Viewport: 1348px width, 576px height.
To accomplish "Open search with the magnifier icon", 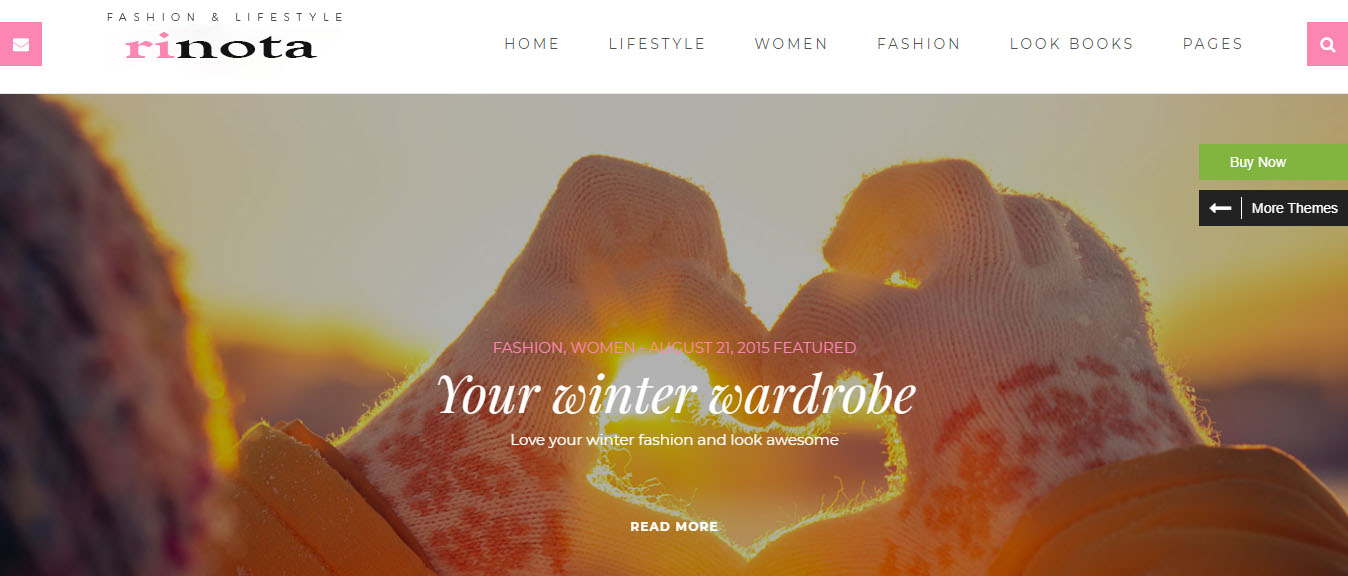I will [1327, 44].
